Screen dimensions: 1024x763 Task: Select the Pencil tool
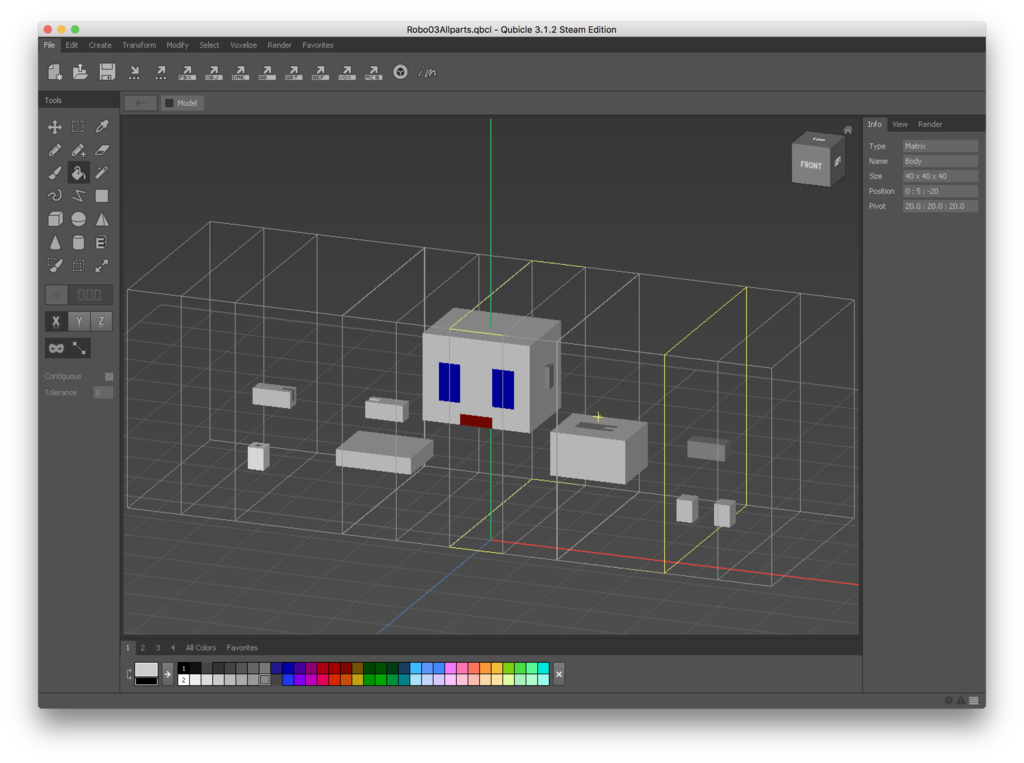tap(55, 150)
